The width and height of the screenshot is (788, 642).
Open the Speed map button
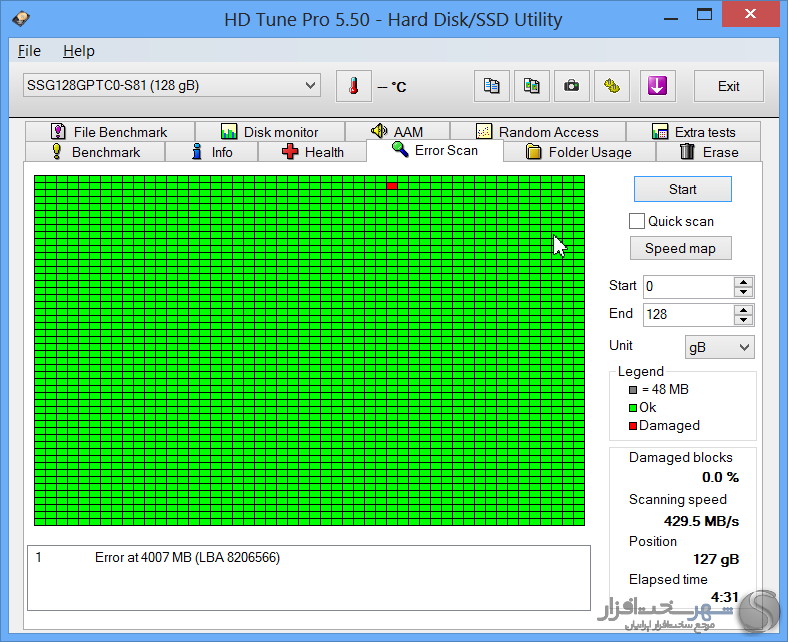[680, 248]
